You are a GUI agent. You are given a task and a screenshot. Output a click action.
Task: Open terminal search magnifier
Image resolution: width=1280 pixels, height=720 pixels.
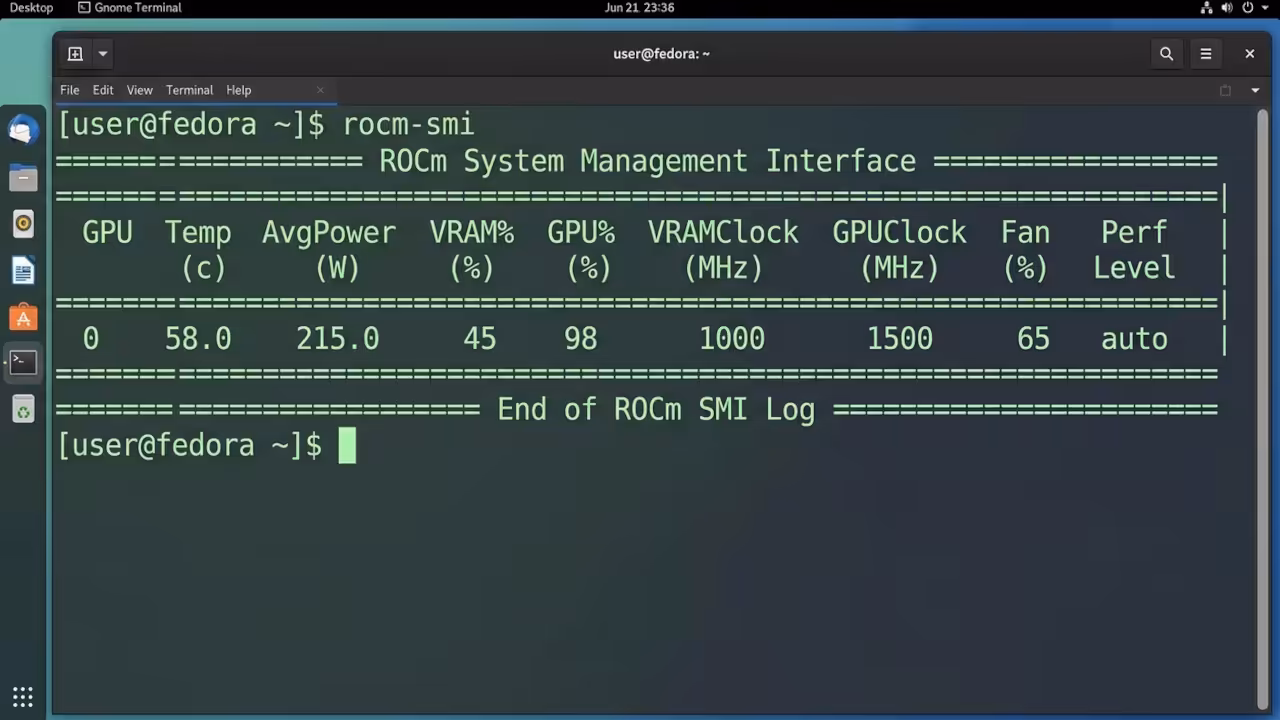tap(1166, 54)
